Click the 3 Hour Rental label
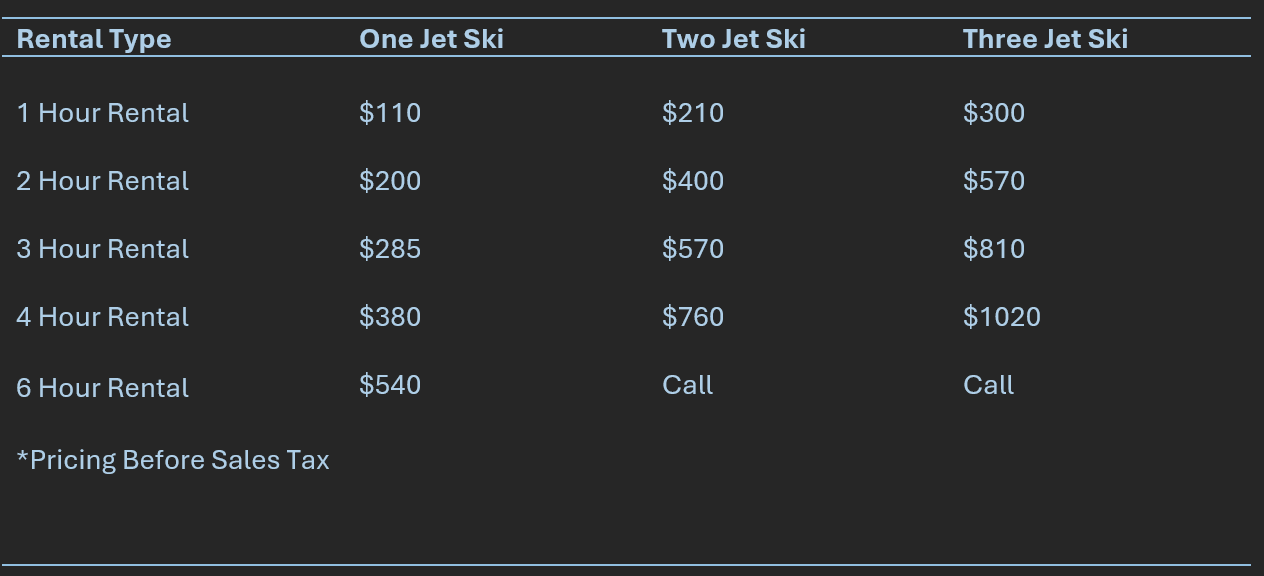Image resolution: width=1264 pixels, height=576 pixels. tap(103, 249)
